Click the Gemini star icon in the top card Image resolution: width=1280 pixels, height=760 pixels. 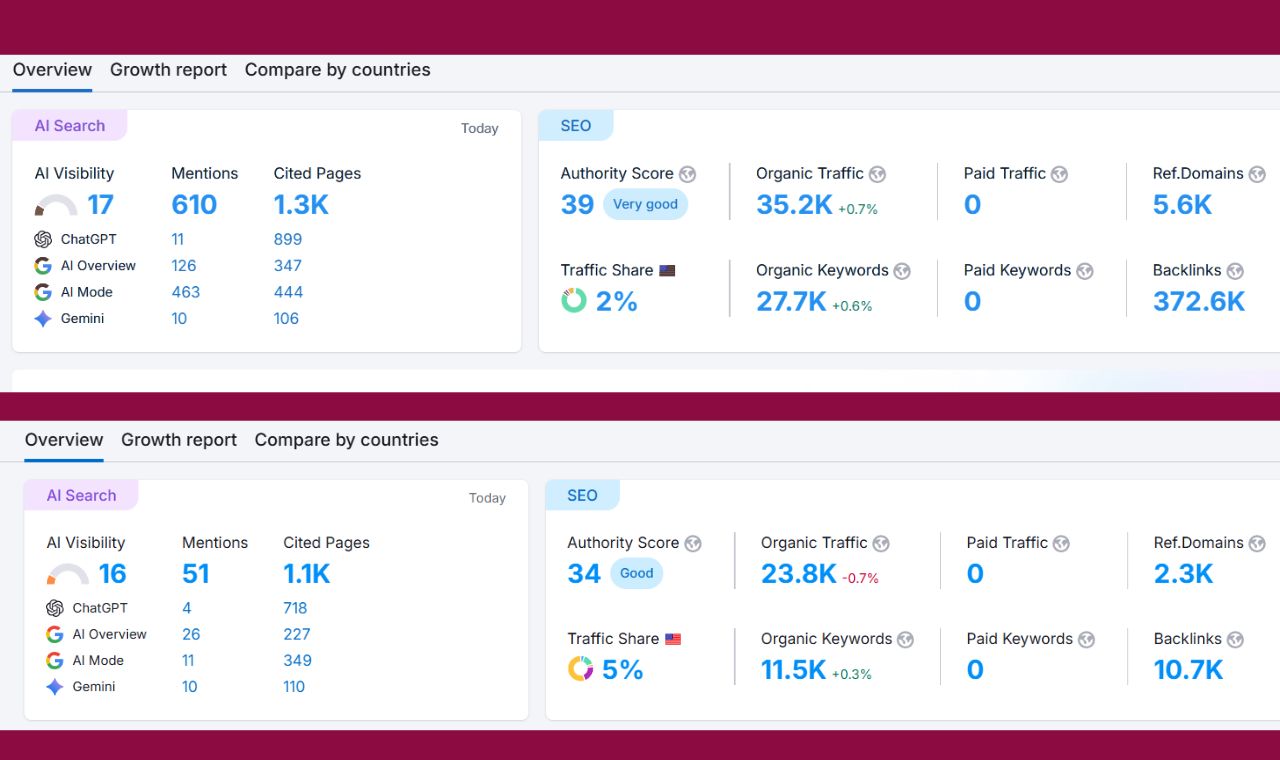tap(43, 319)
